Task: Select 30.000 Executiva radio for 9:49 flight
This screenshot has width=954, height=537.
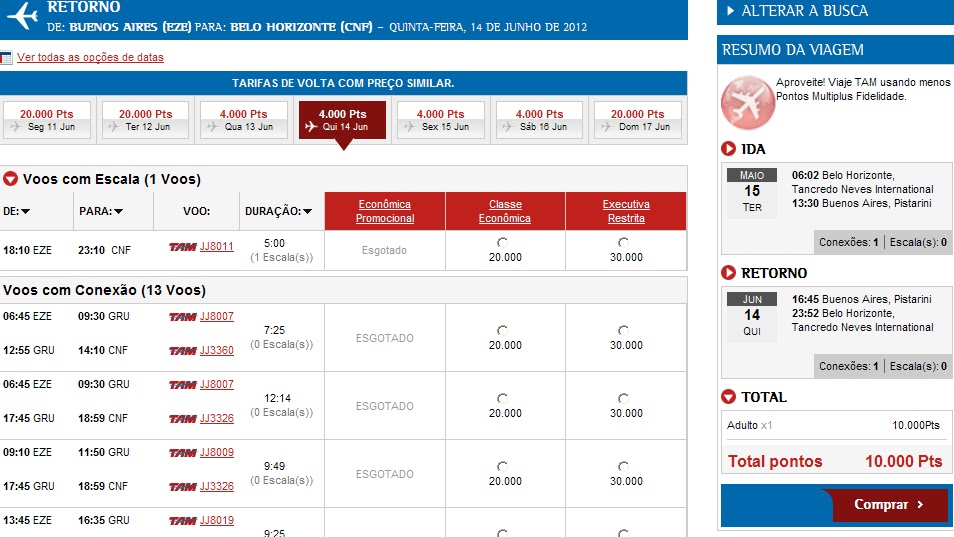Action: (623, 466)
